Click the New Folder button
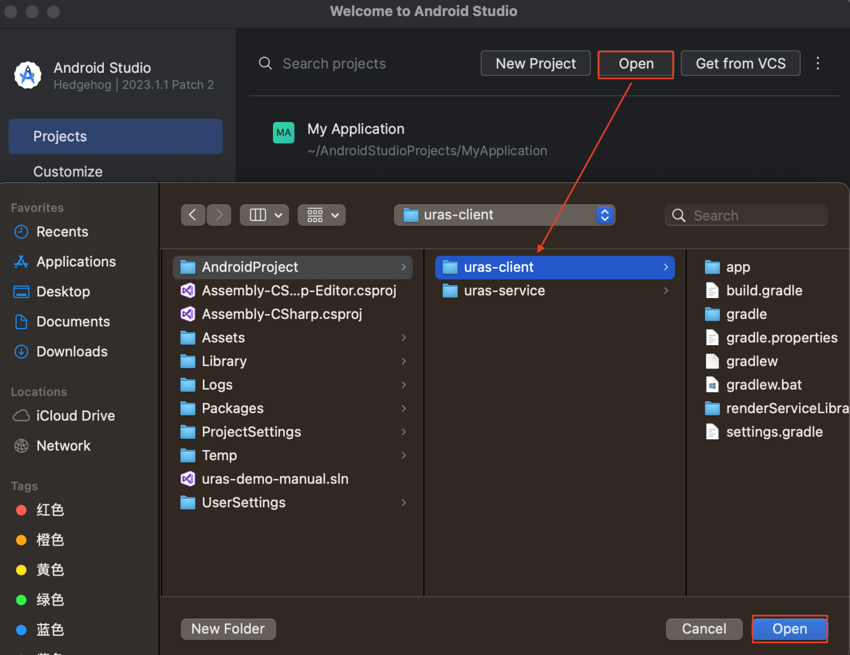This screenshot has width=850, height=655. click(228, 629)
